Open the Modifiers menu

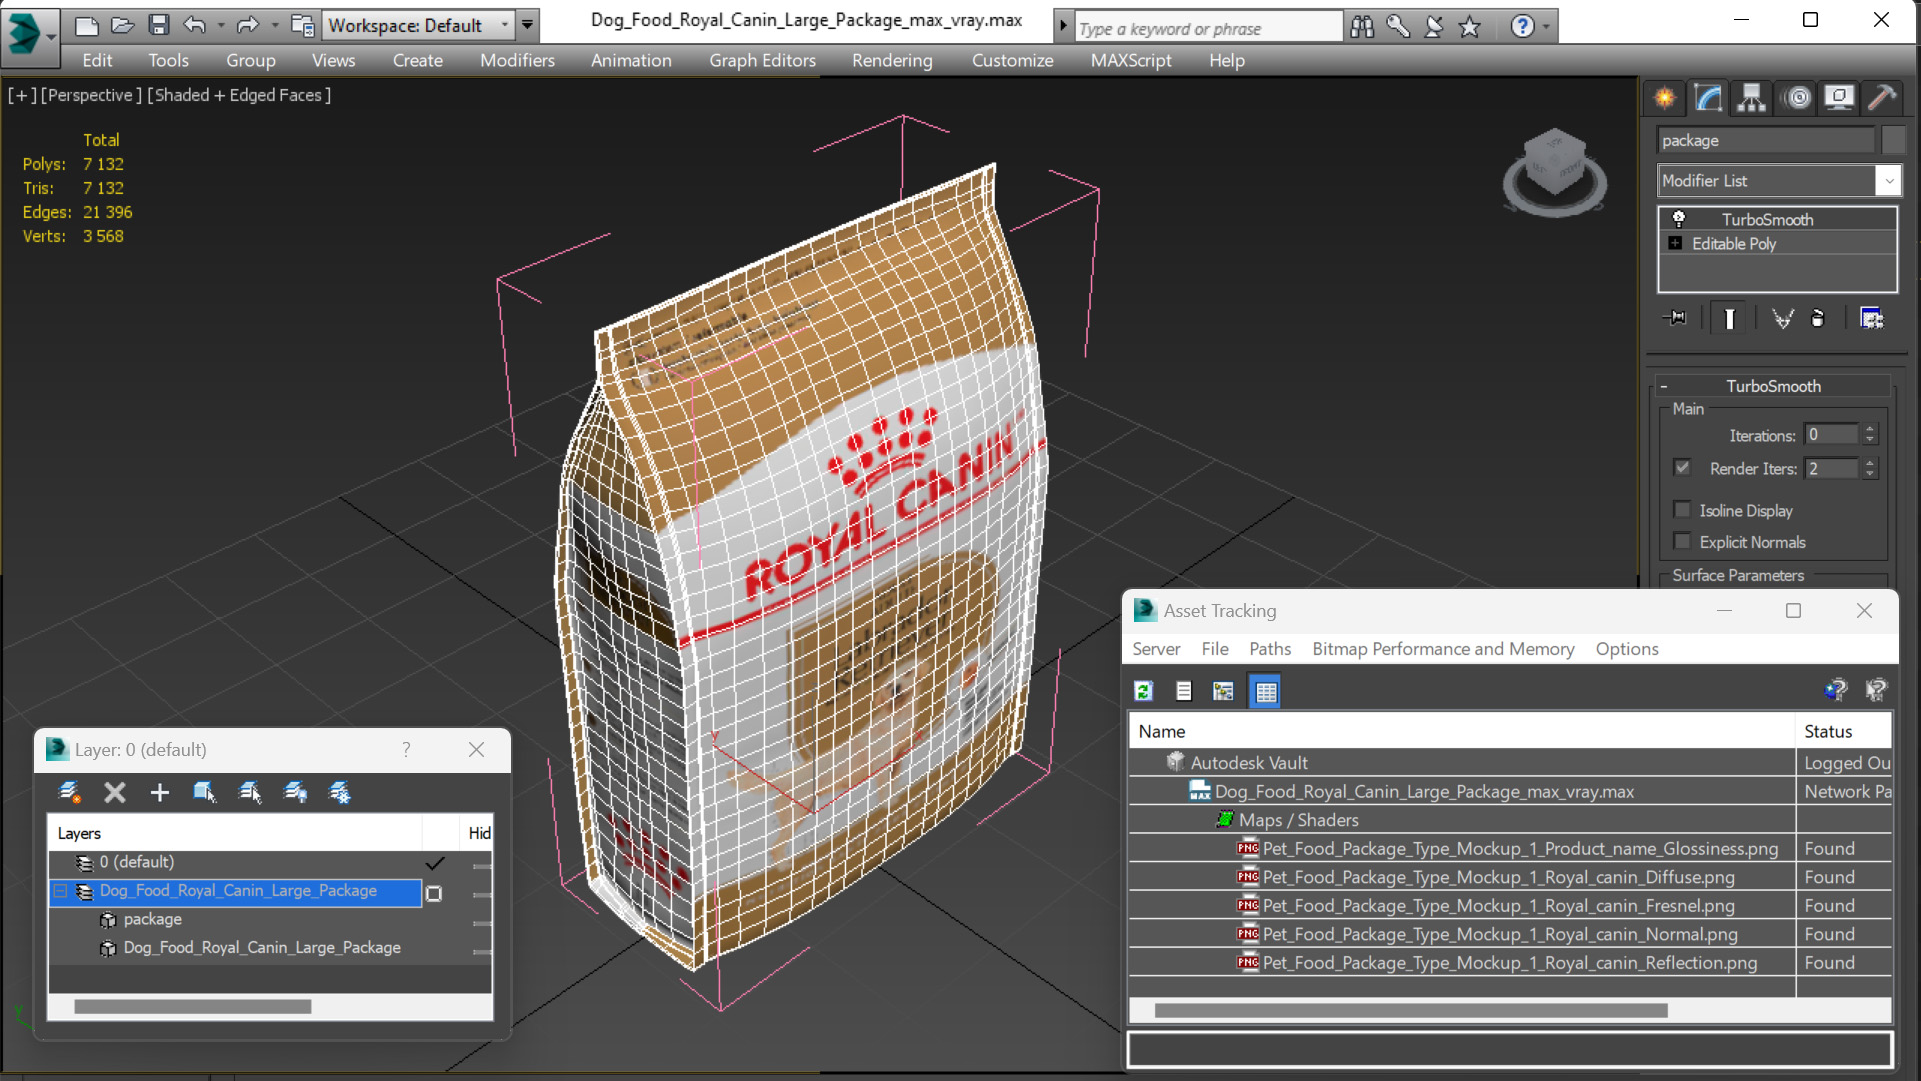click(517, 60)
